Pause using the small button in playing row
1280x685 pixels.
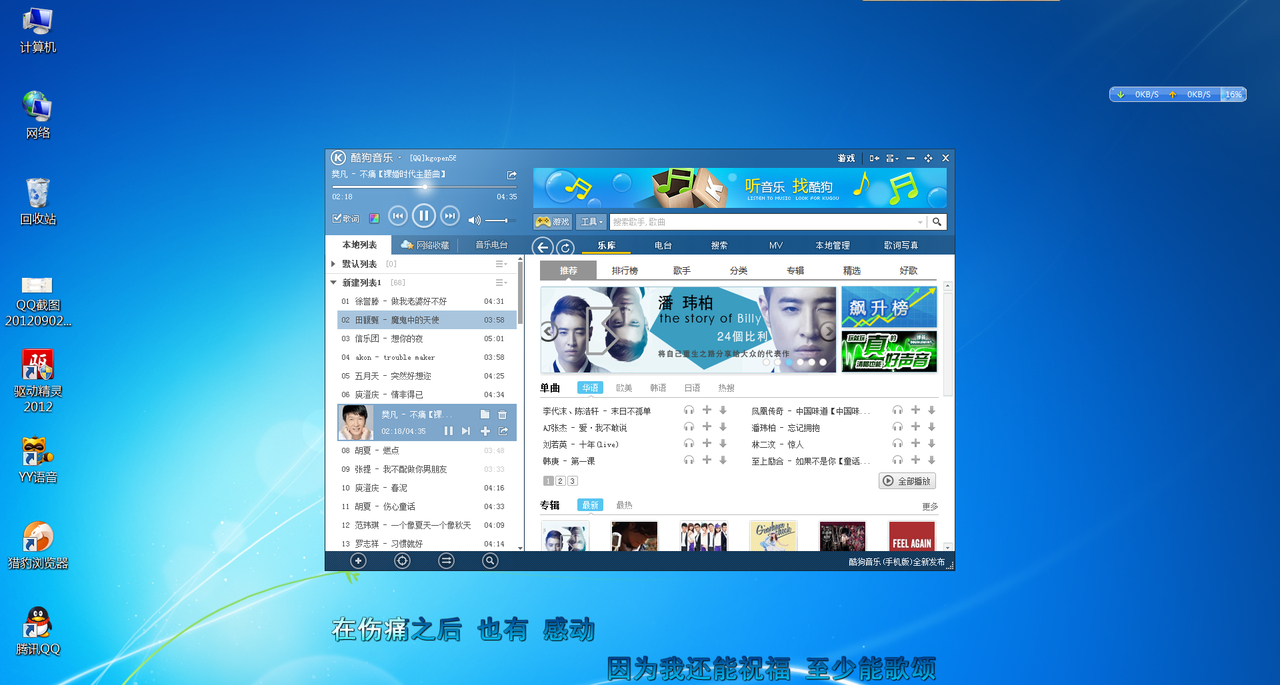coord(448,431)
